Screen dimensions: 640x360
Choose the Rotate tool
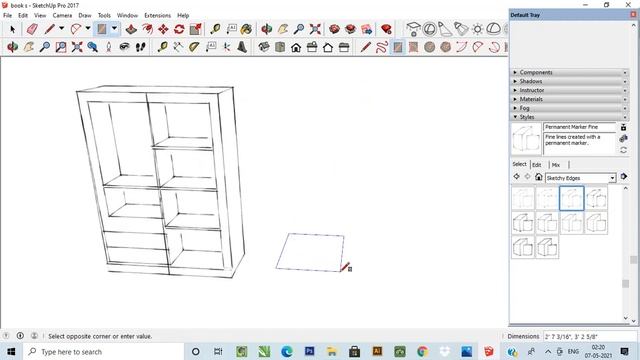point(179,29)
